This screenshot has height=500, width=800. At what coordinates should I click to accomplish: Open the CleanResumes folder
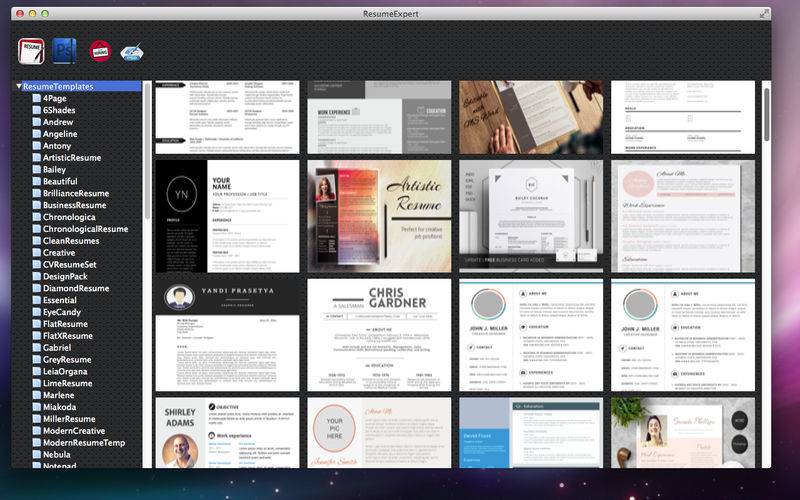[x=66, y=241]
